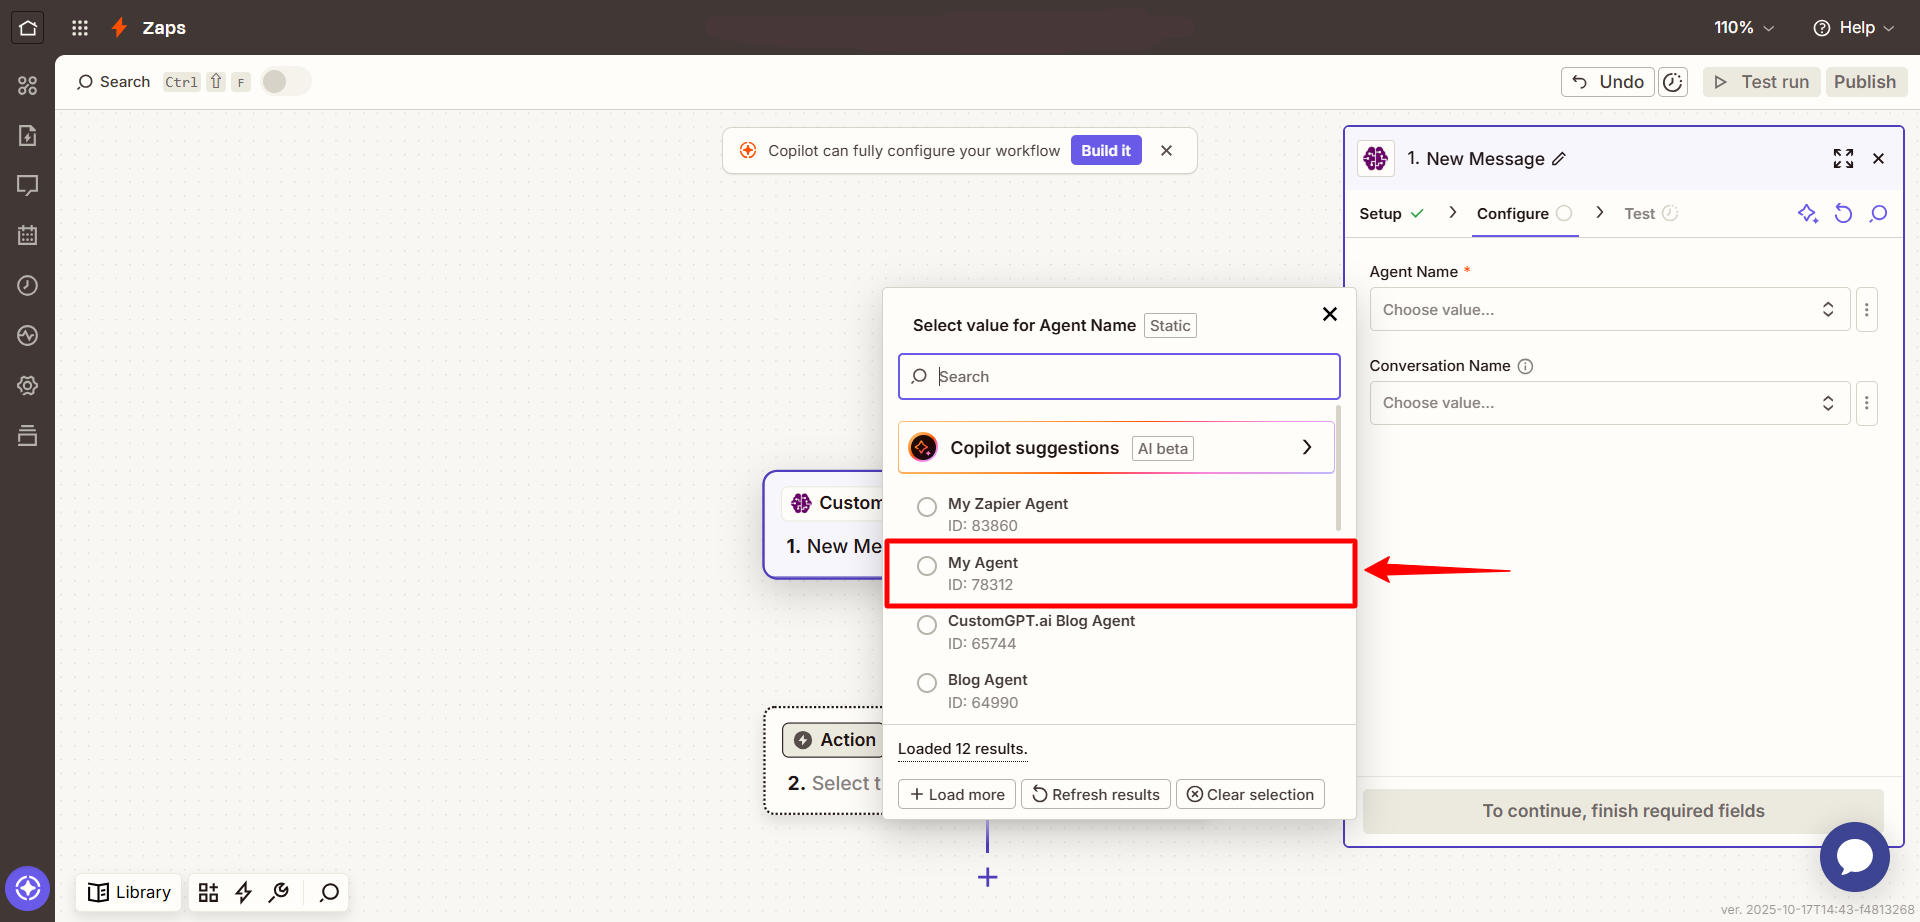Click the Publish button
The image size is (1920, 922).
click(x=1865, y=82)
